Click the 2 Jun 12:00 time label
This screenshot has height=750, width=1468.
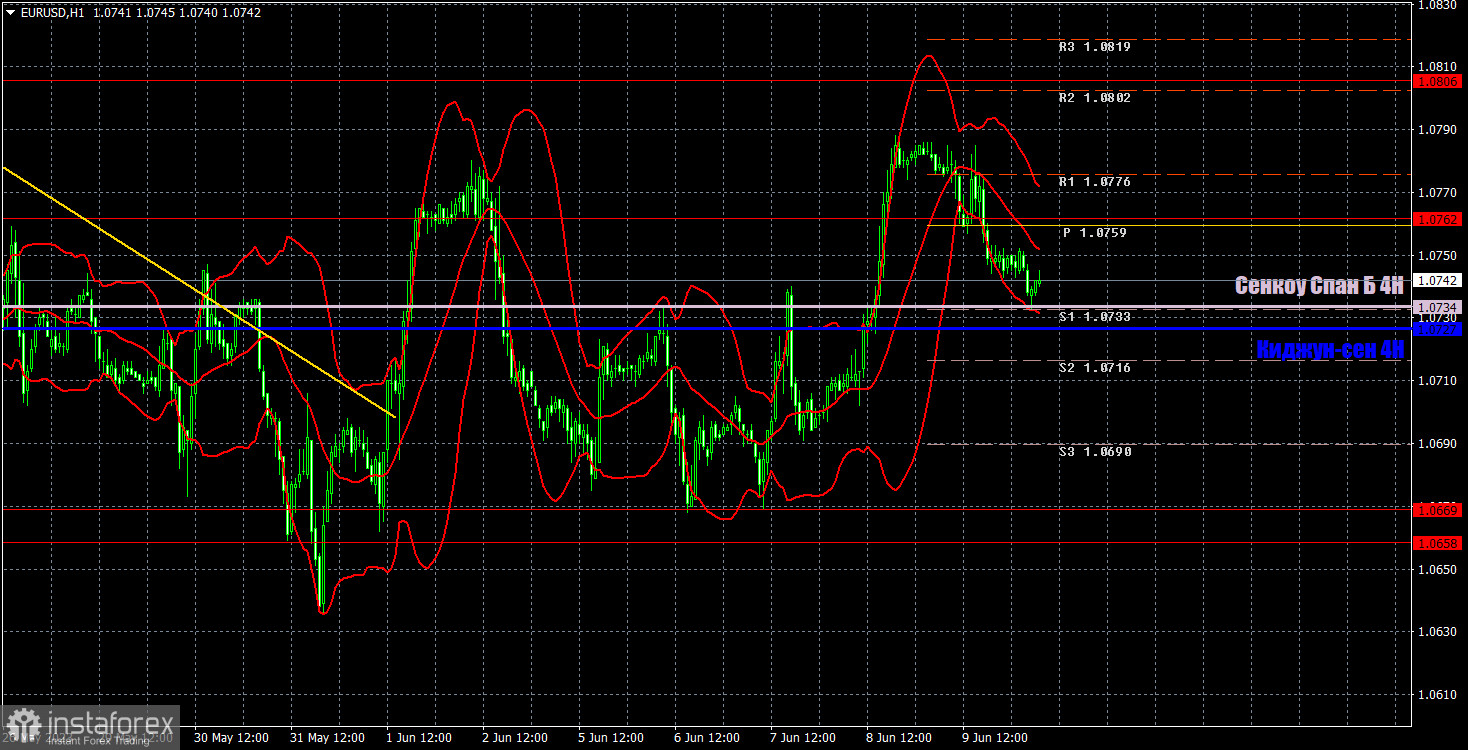point(517,738)
